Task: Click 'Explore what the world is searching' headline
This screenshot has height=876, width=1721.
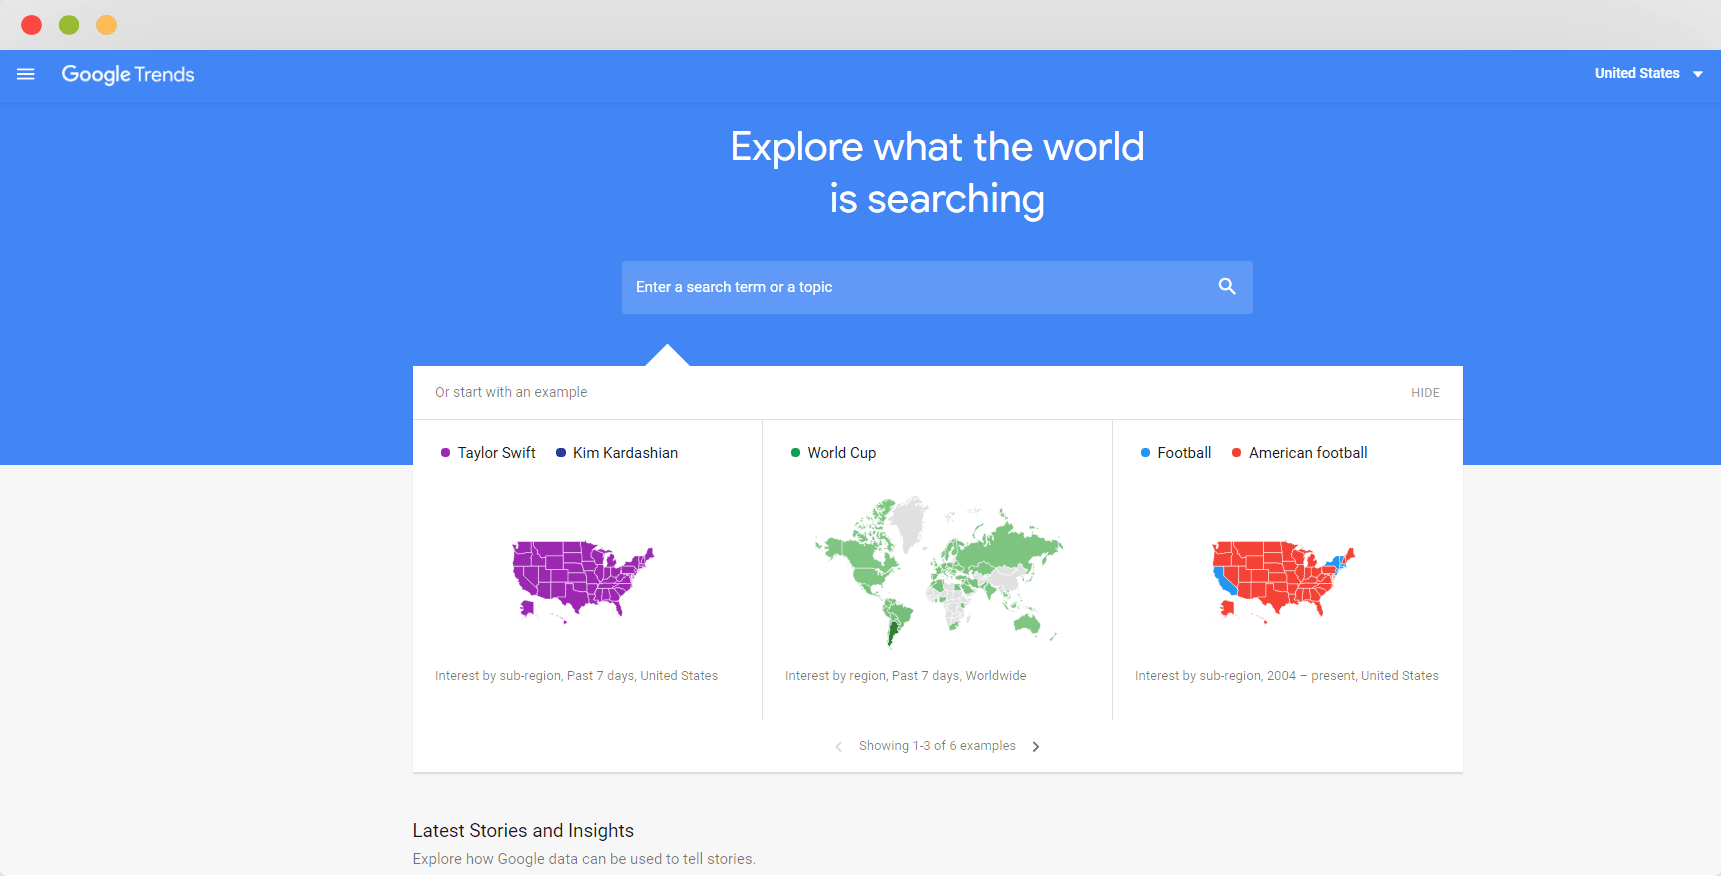Action: click(937, 173)
